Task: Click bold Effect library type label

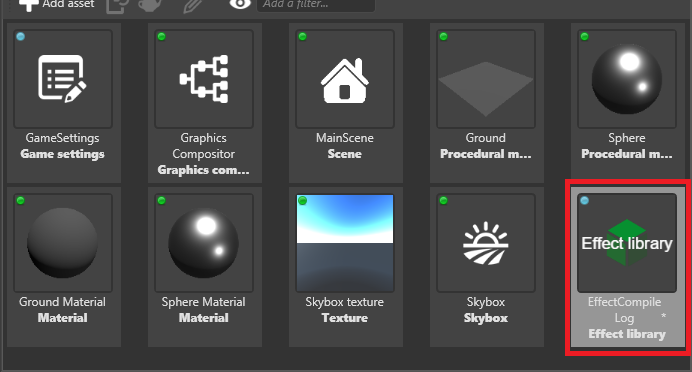Action: click(x=627, y=334)
